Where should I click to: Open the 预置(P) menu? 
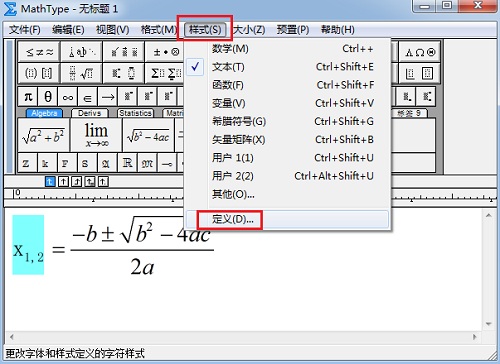coord(293,30)
